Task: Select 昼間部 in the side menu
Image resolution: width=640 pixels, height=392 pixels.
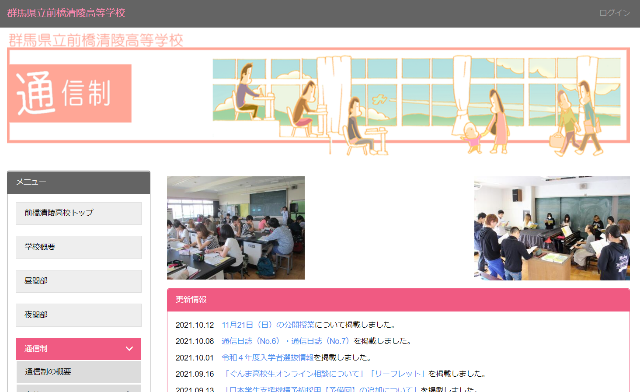Action: tap(79, 281)
